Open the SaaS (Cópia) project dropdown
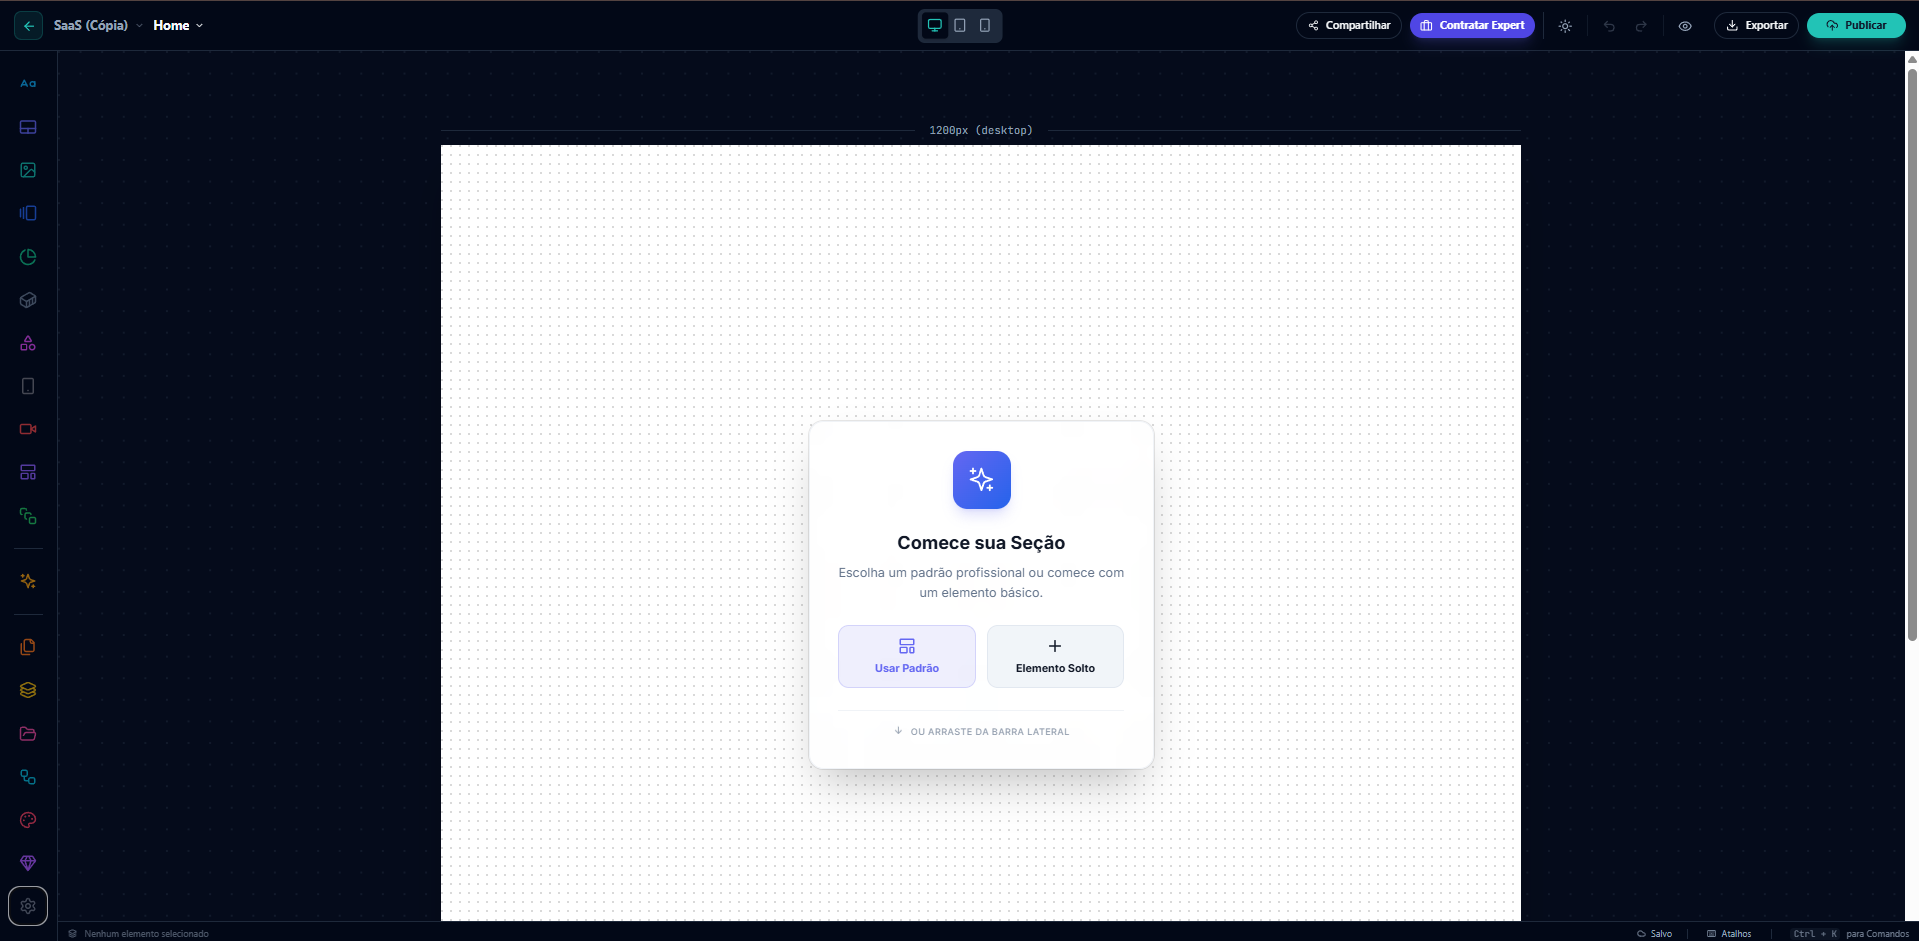 click(x=98, y=26)
